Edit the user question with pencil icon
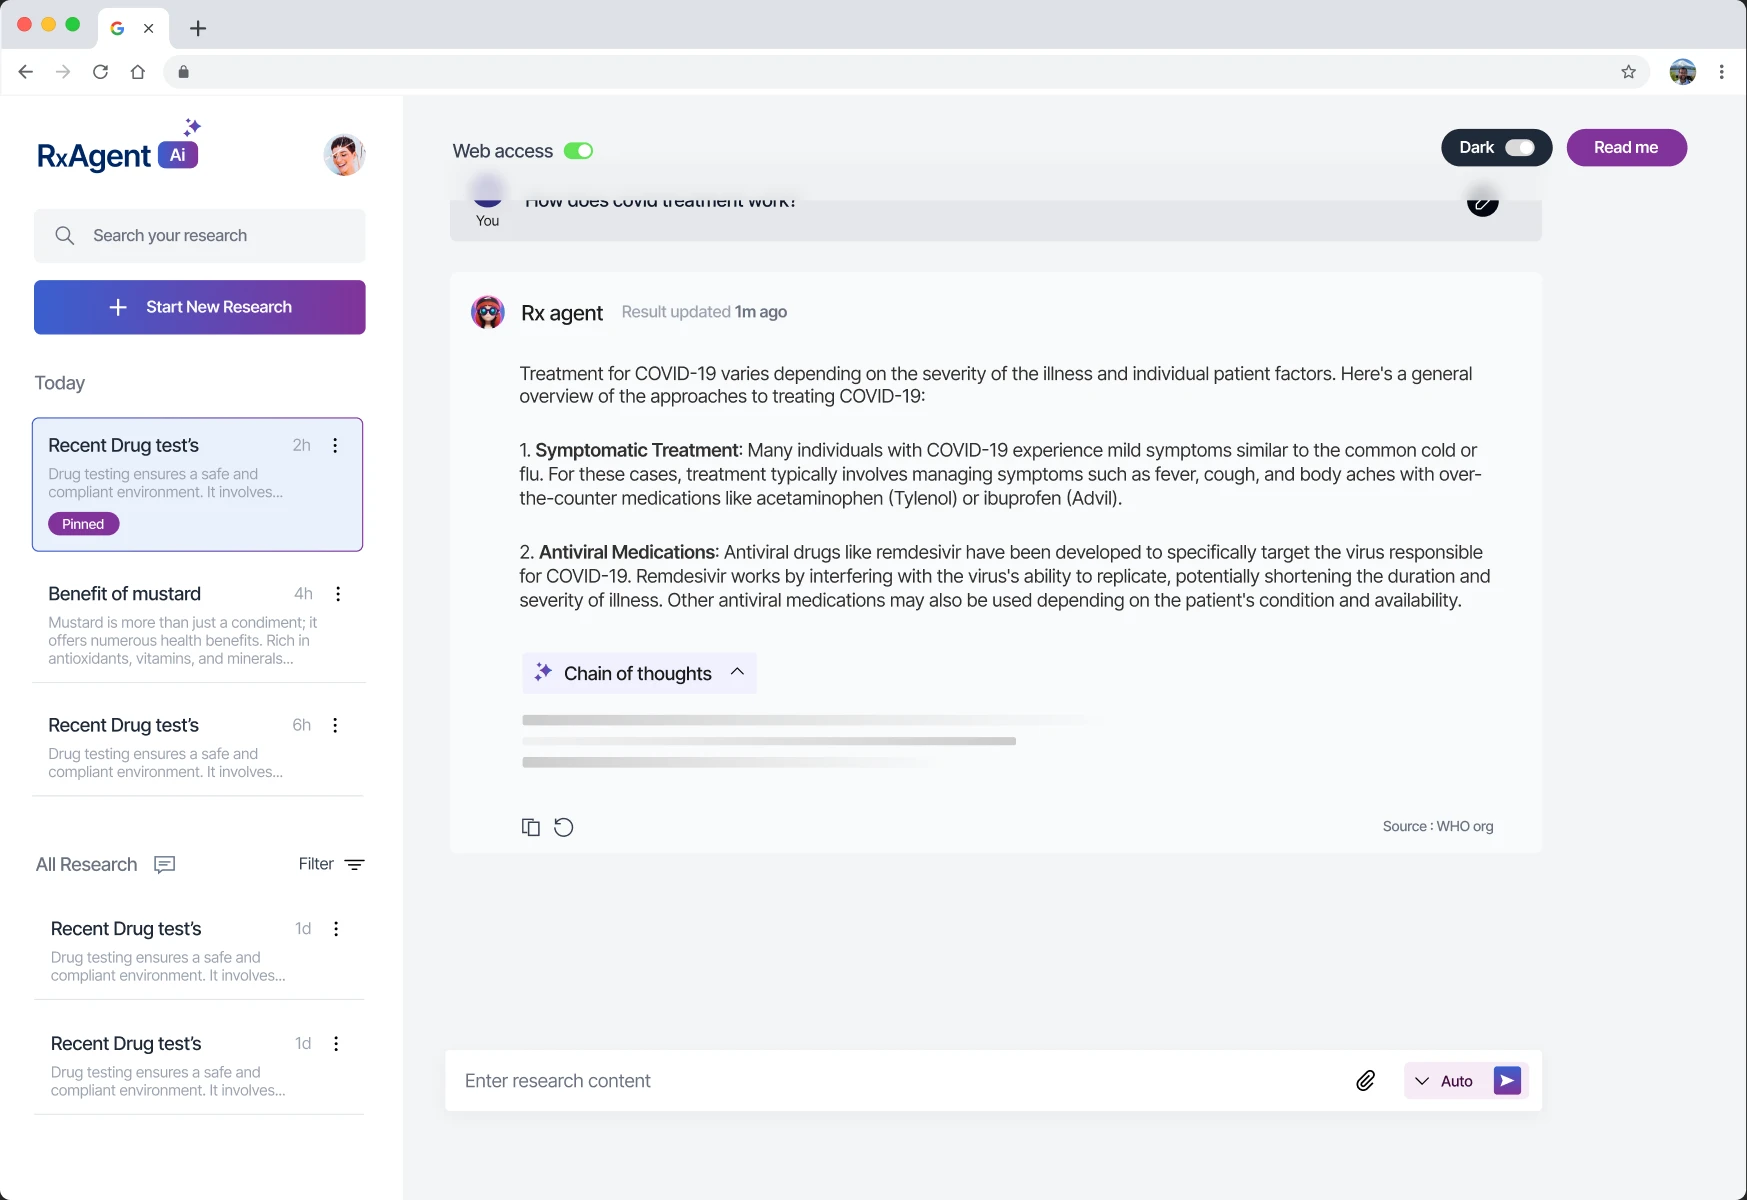The height and width of the screenshot is (1200, 1747). click(x=1482, y=203)
